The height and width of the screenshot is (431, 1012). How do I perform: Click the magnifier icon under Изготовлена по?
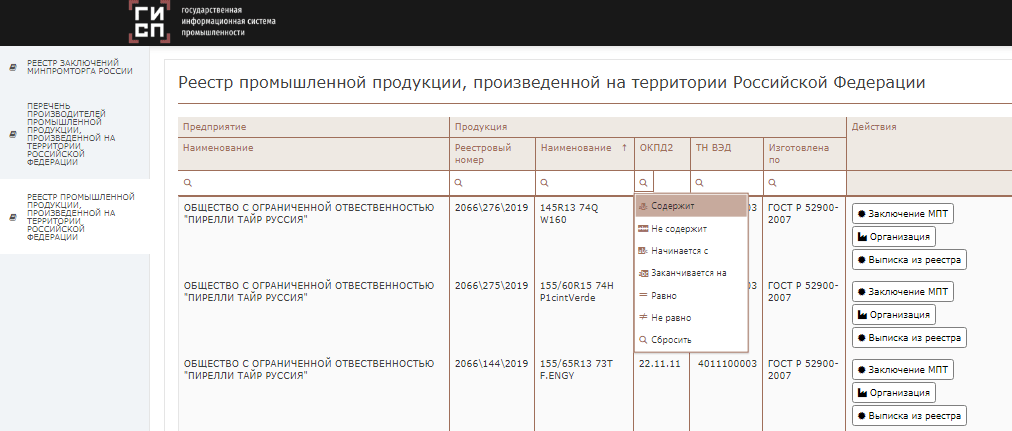click(x=774, y=184)
